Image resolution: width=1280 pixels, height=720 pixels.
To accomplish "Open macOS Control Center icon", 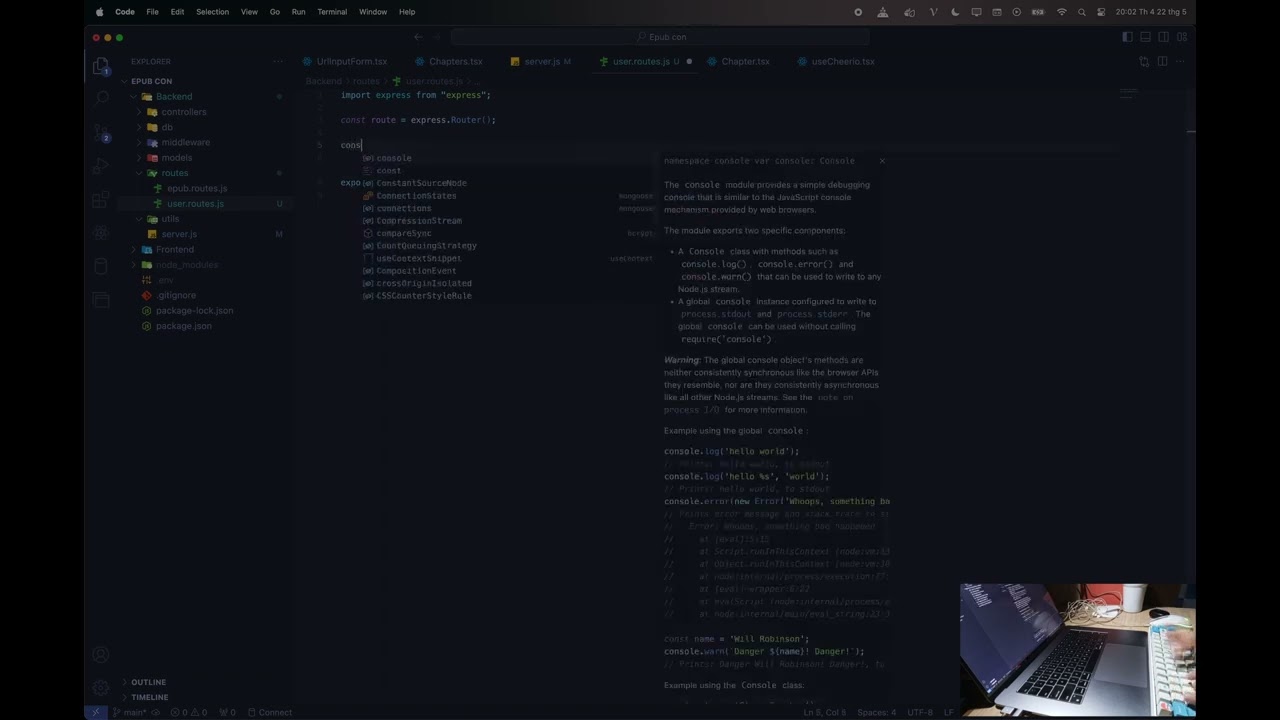I will pos(1101,12).
